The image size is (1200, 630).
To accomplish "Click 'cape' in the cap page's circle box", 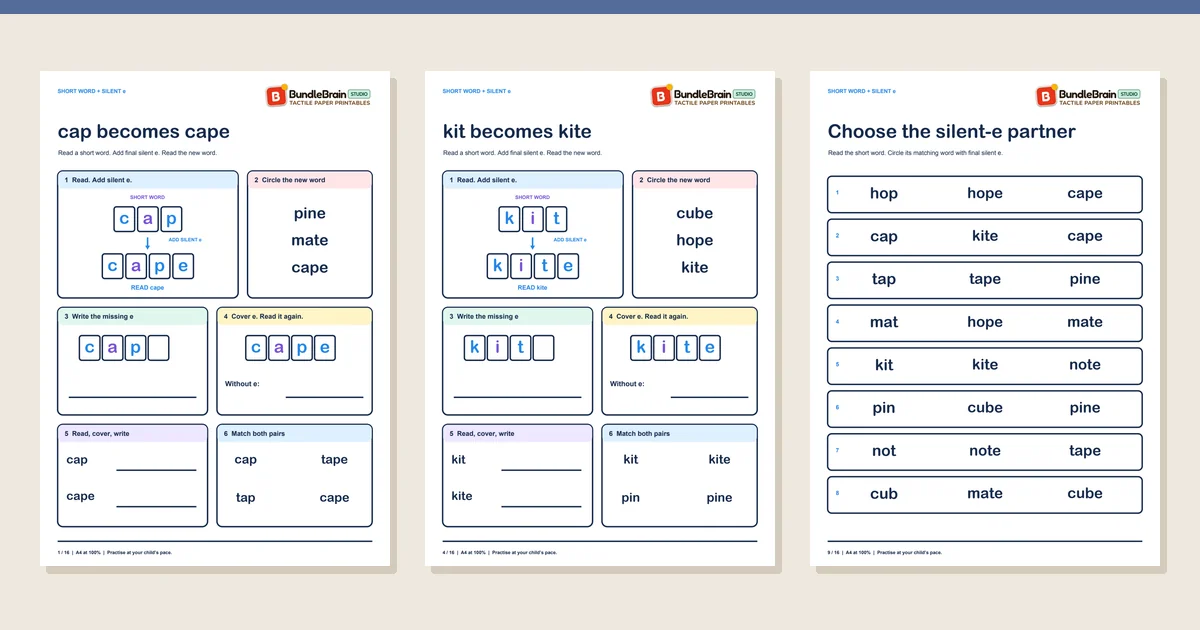I will pyautogui.click(x=310, y=268).
